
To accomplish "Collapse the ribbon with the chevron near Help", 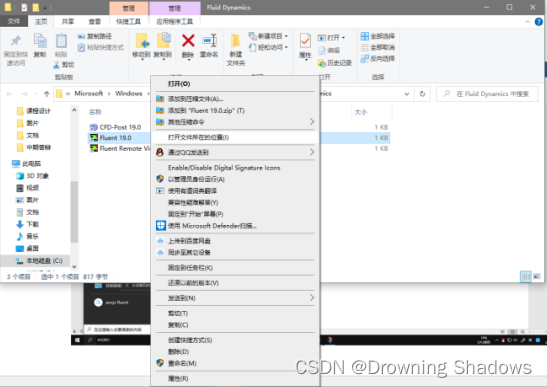I will [x=527, y=22].
